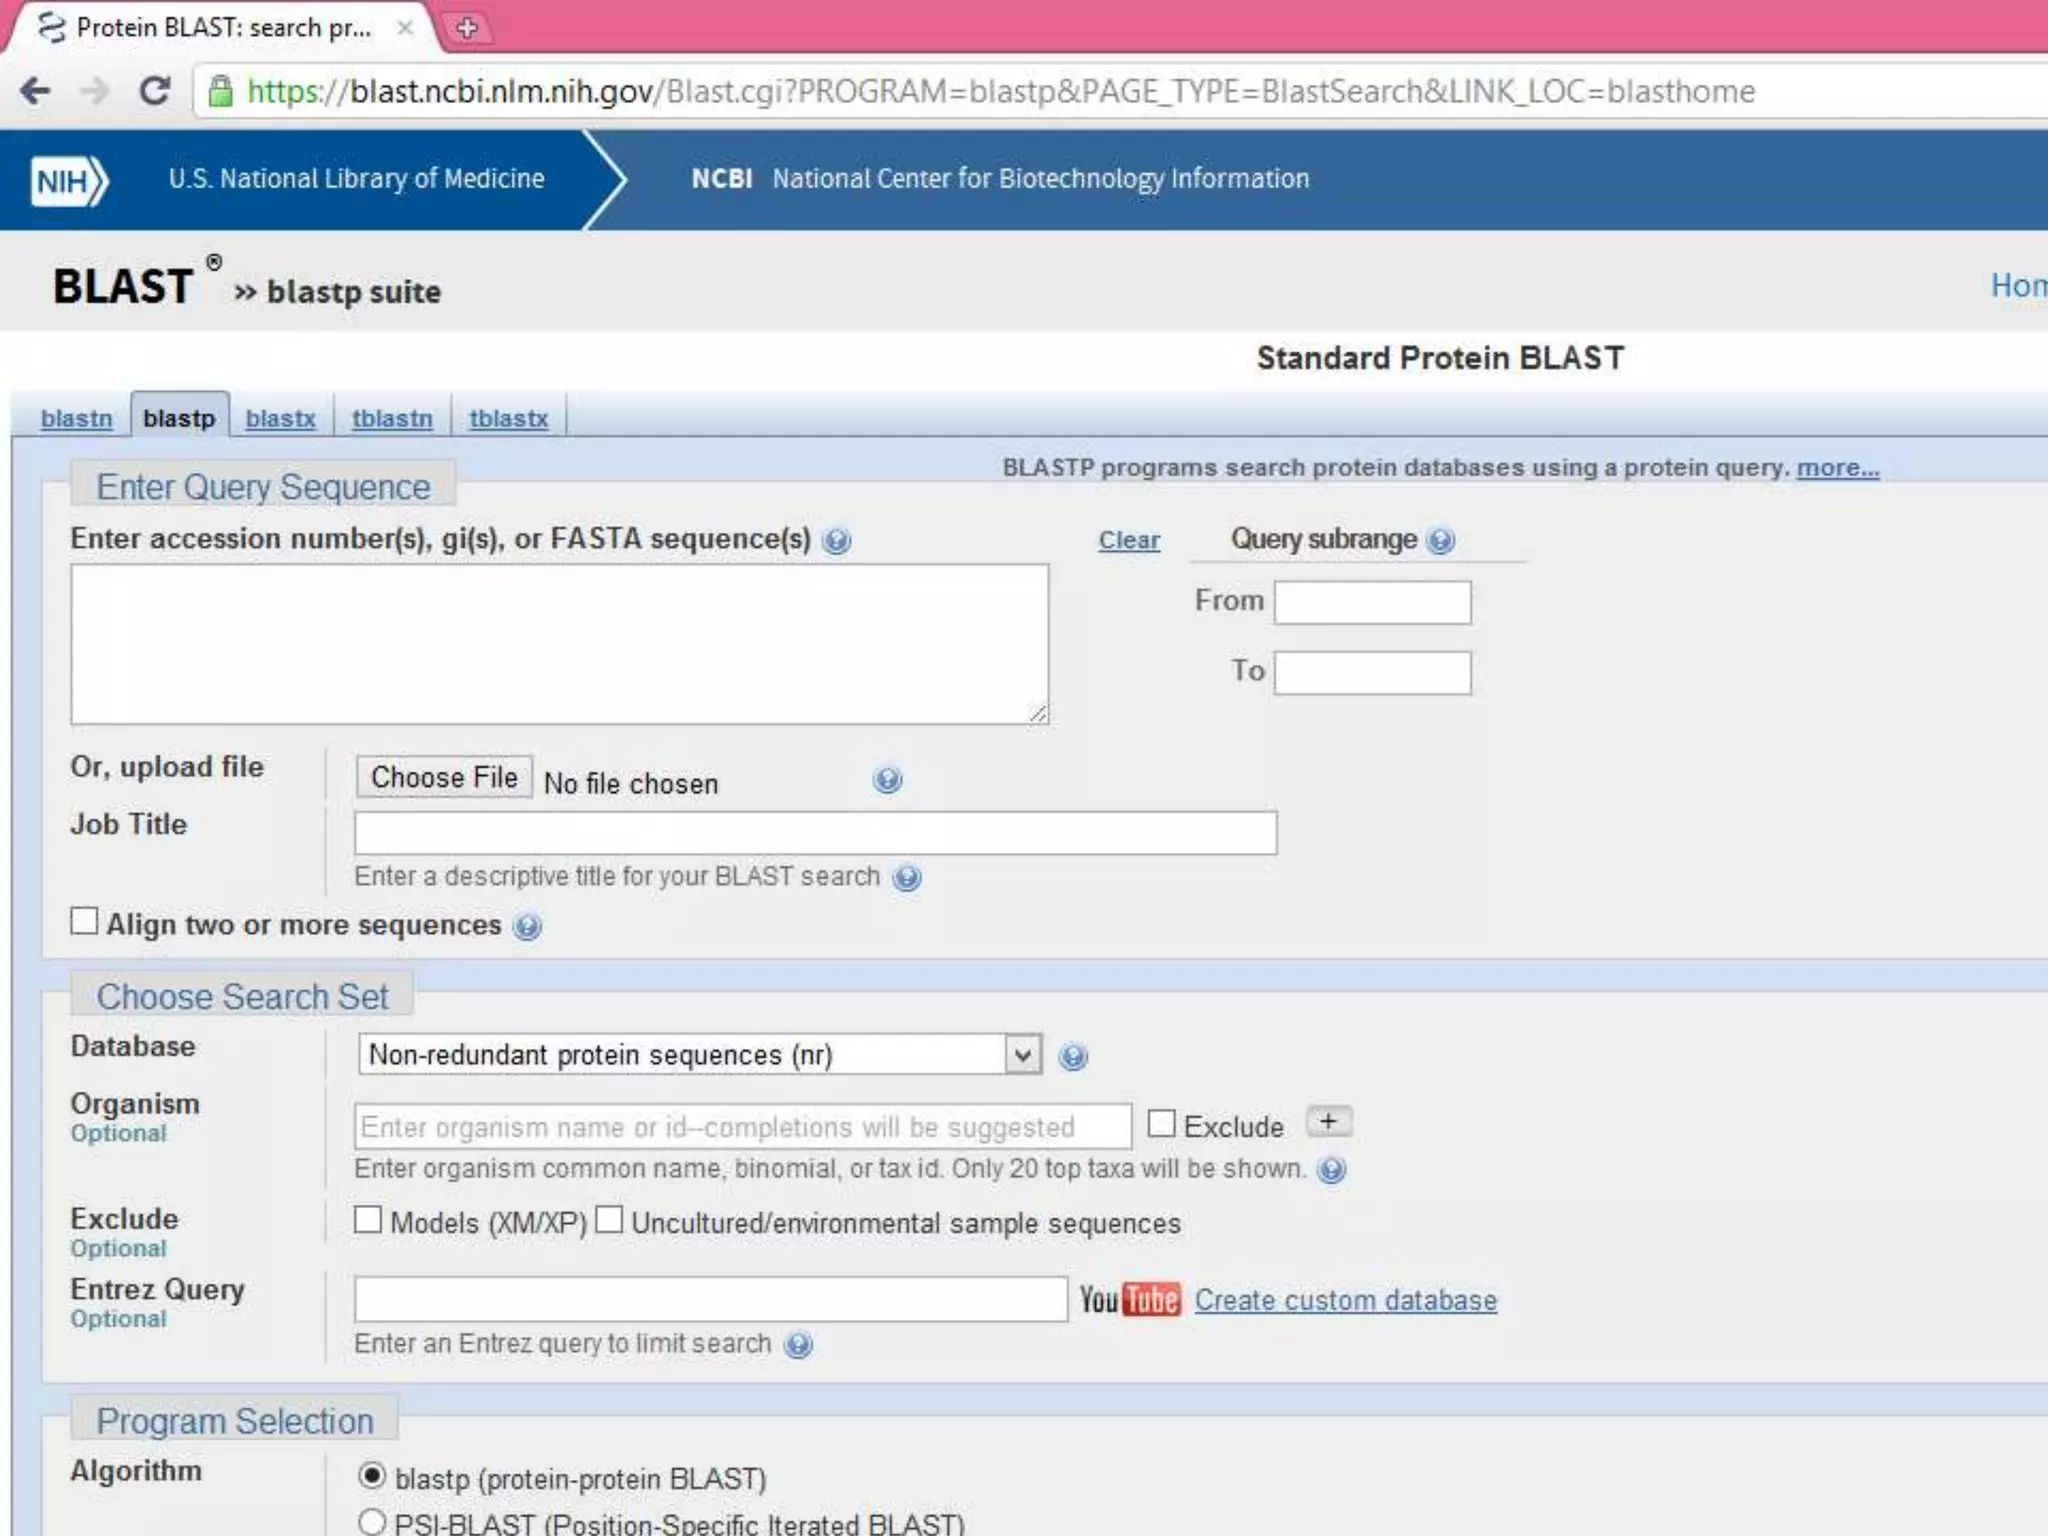This screenshot has width=2048, height=1536.
Task: Click help icon beside No file chosen
Action: click(x=887, y=780)
